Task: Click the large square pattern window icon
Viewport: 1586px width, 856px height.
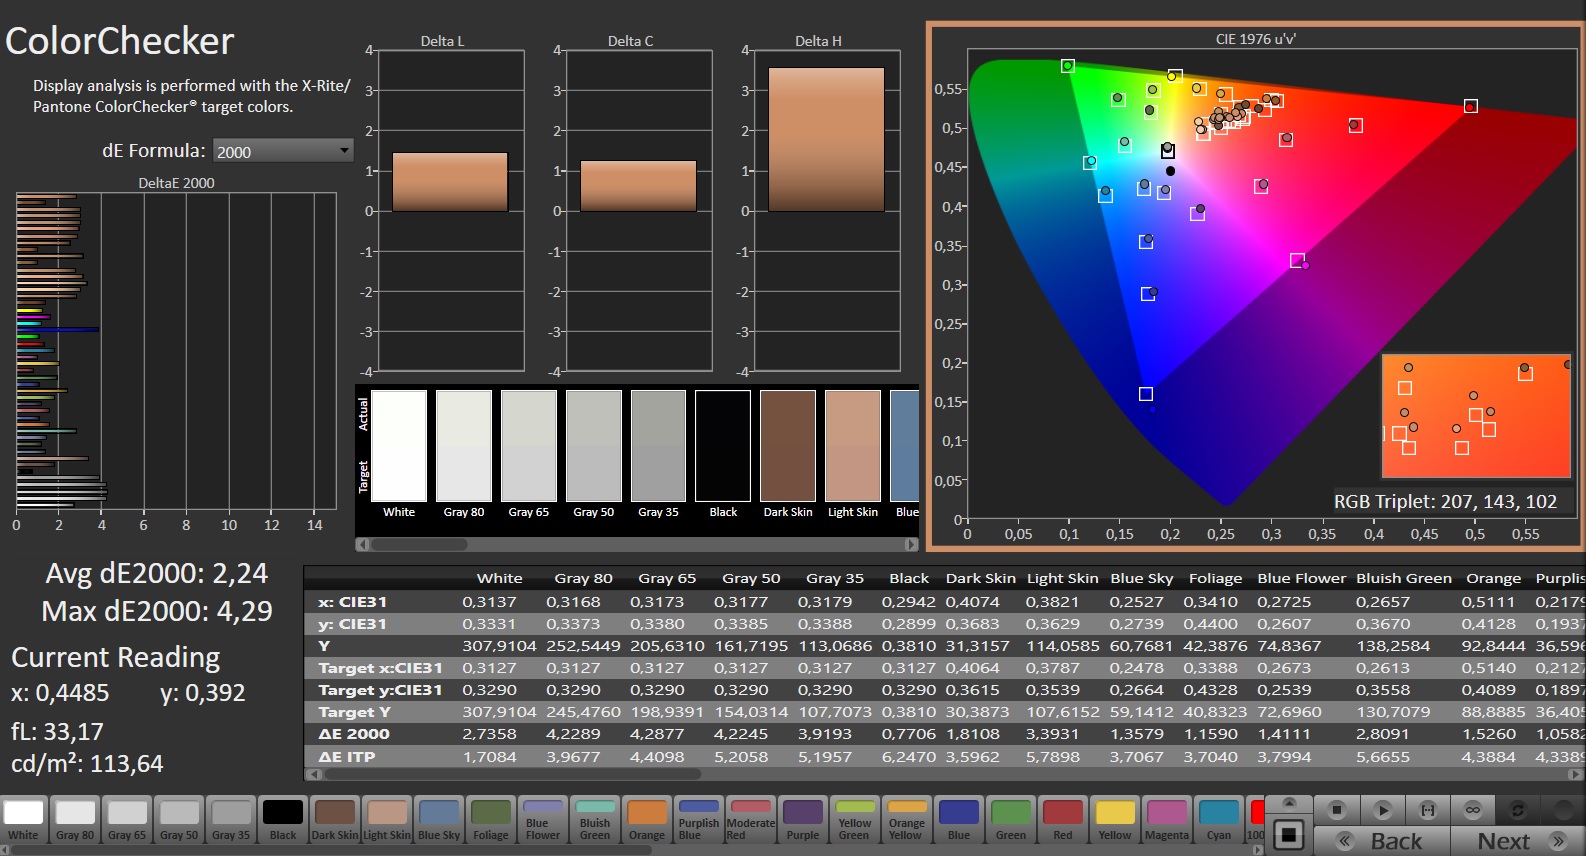Action: point(1289,834)
